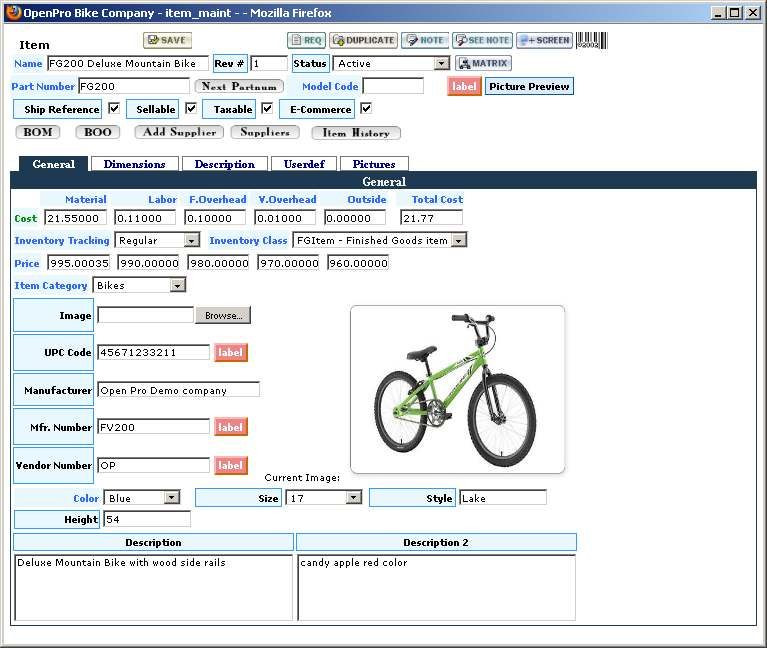The width and height of the screenshot is (767, 648).
Task: Toggle the Sellable checkbox
Action: 190,108
